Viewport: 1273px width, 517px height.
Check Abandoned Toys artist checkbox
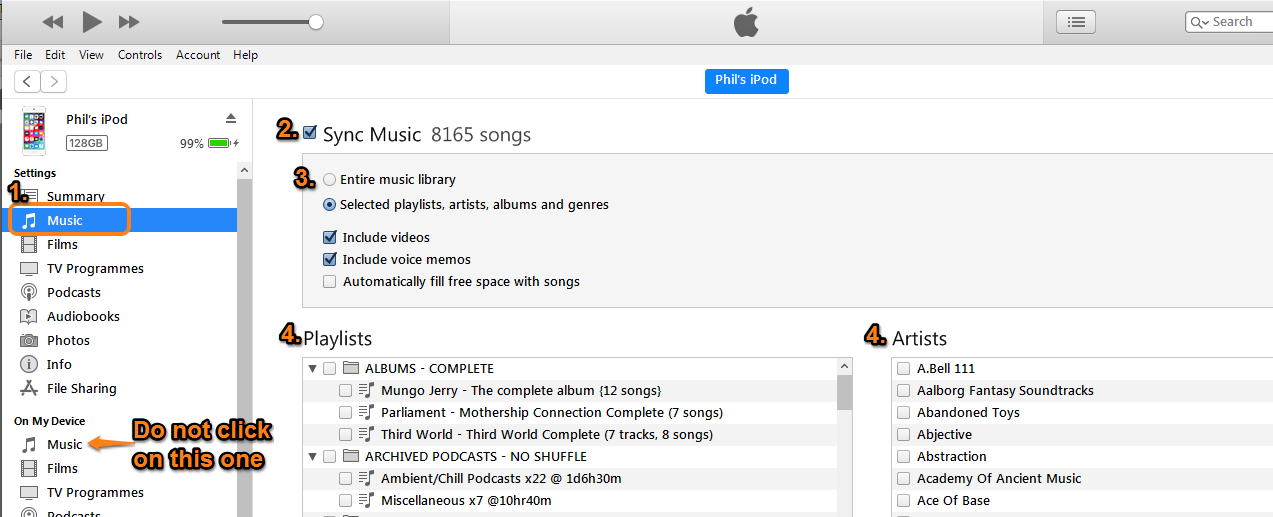904,413
